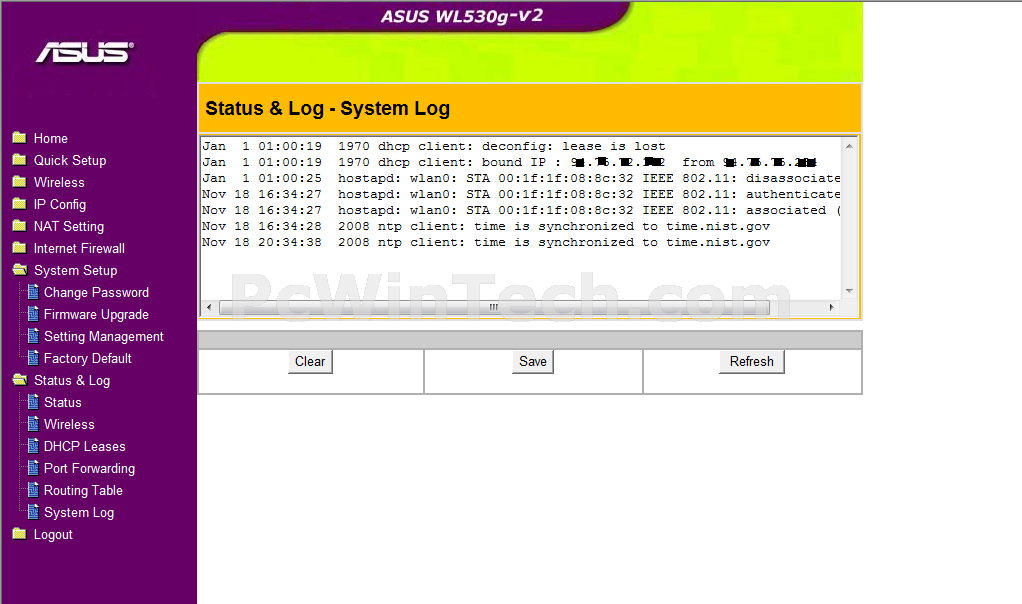Viewport: 1022px width, 604px height.
Task: Collapse the System Setup open-folder icon
Action: 20,270
